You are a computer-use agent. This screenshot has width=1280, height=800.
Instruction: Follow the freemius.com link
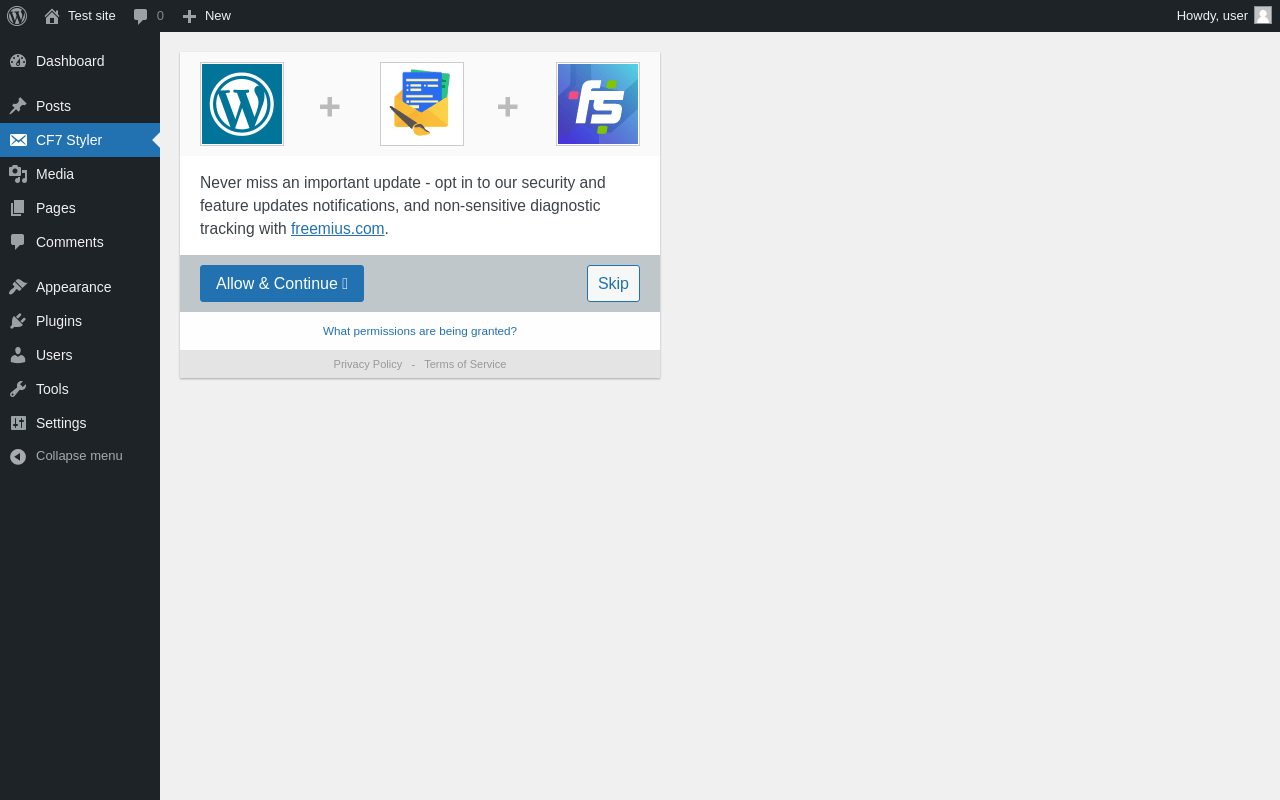click(x=338, y=229)
